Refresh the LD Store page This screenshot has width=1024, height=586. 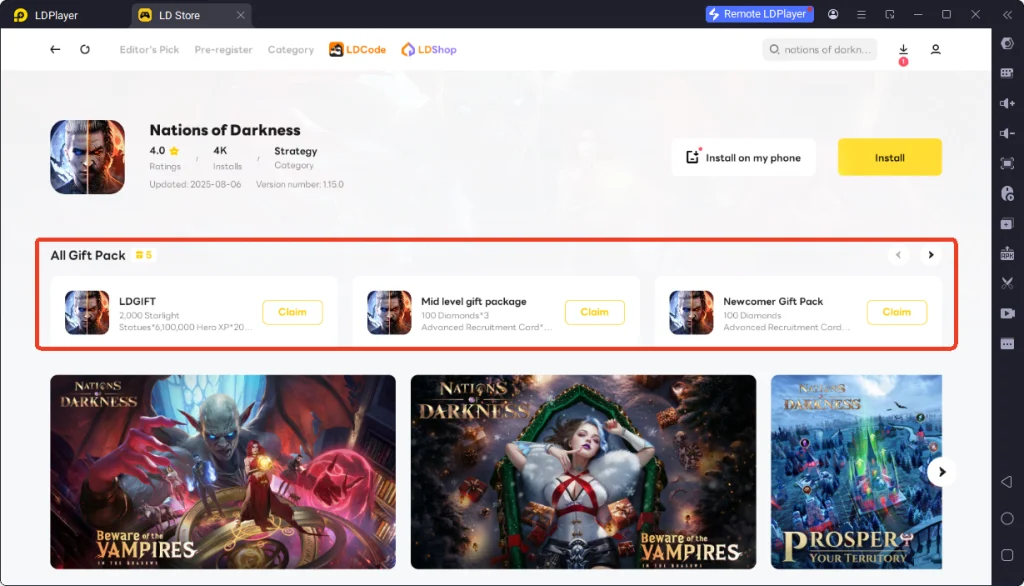(85, 50)
